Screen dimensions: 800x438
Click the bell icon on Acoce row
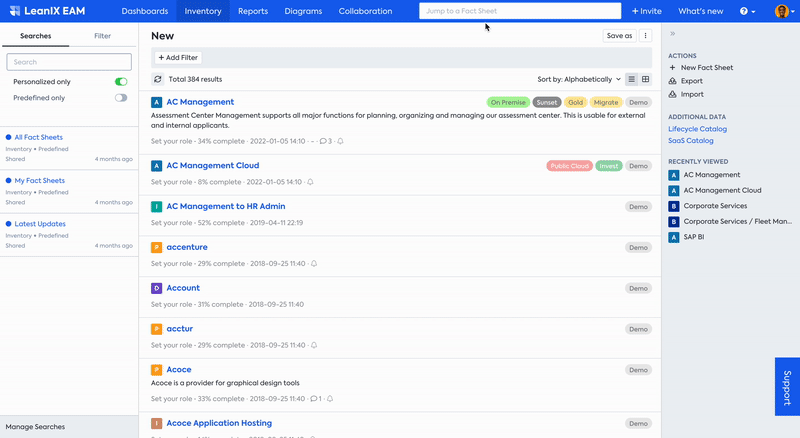click(330, 399)
